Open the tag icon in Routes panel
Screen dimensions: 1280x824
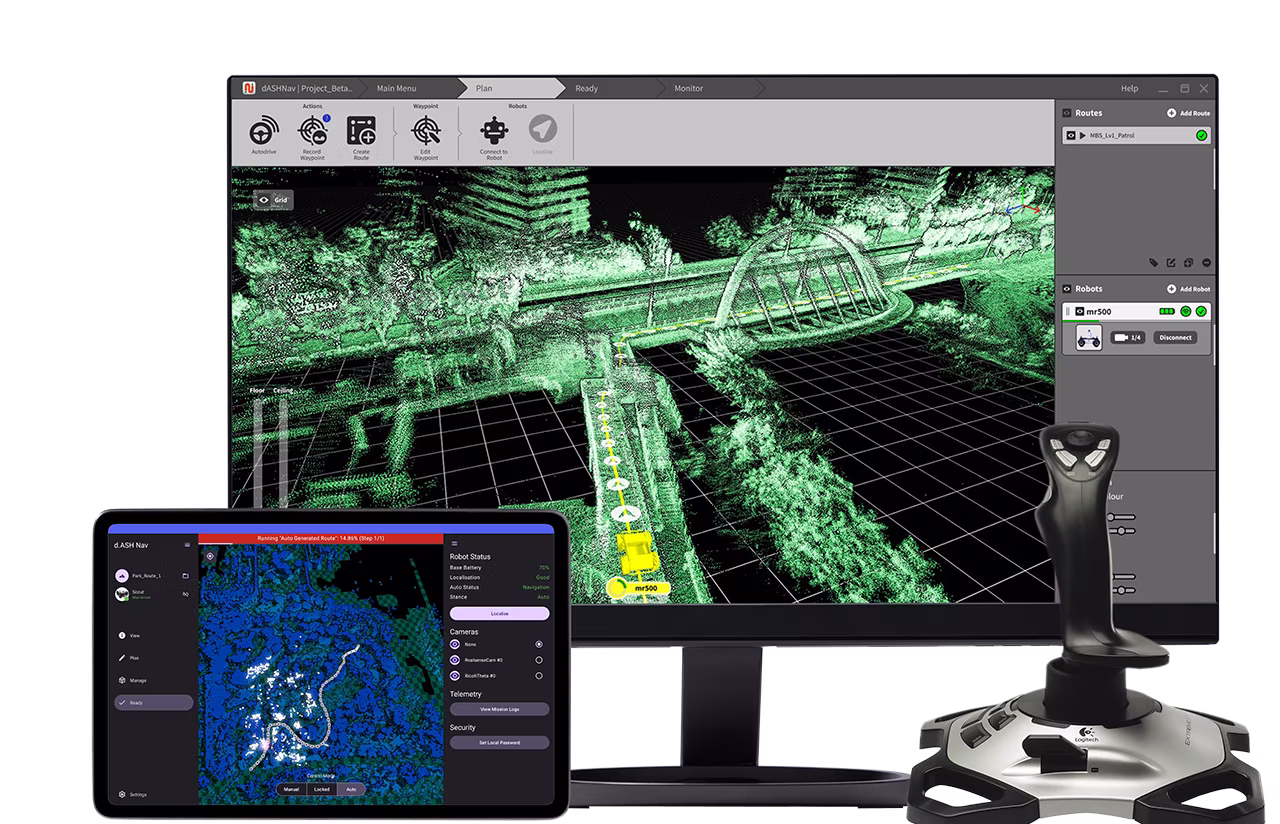pos(1154,263)
